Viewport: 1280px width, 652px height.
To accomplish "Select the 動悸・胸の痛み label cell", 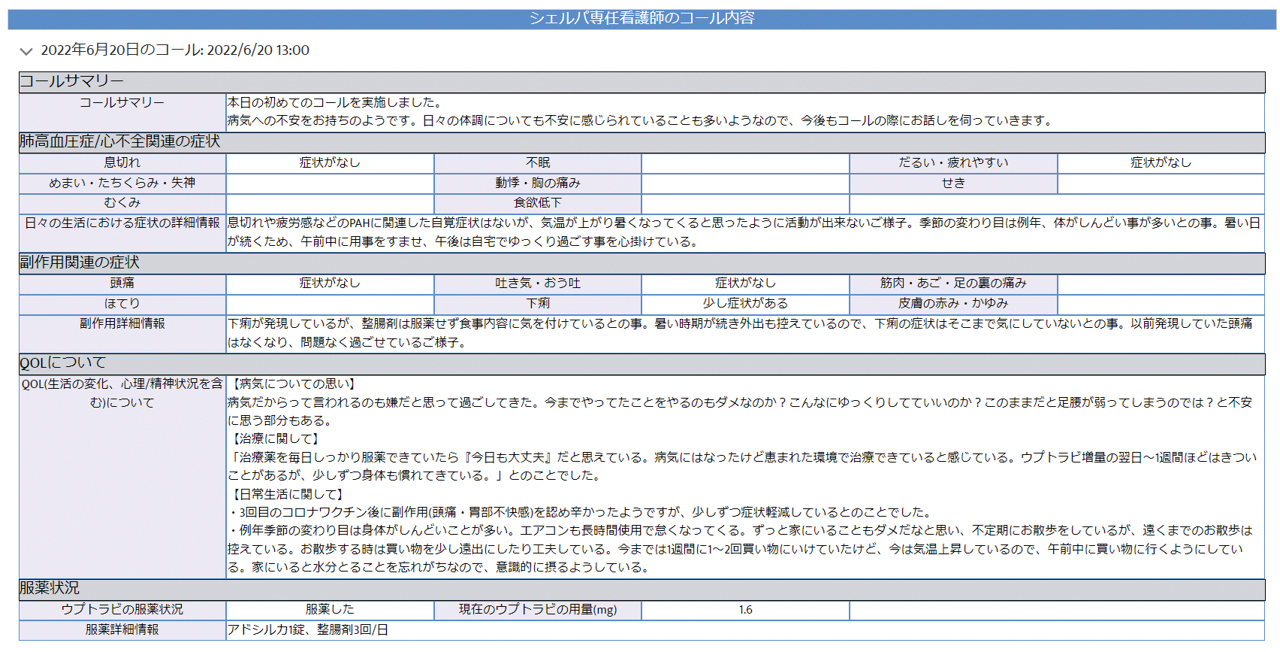I will click(x=538, y=183).
